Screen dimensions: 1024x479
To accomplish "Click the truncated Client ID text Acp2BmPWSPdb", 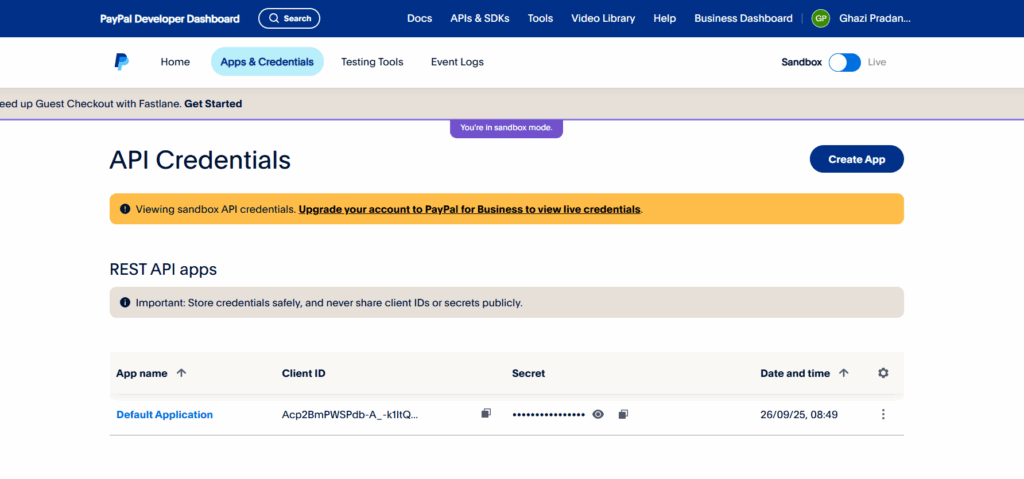I will click(x=350, y=414).
